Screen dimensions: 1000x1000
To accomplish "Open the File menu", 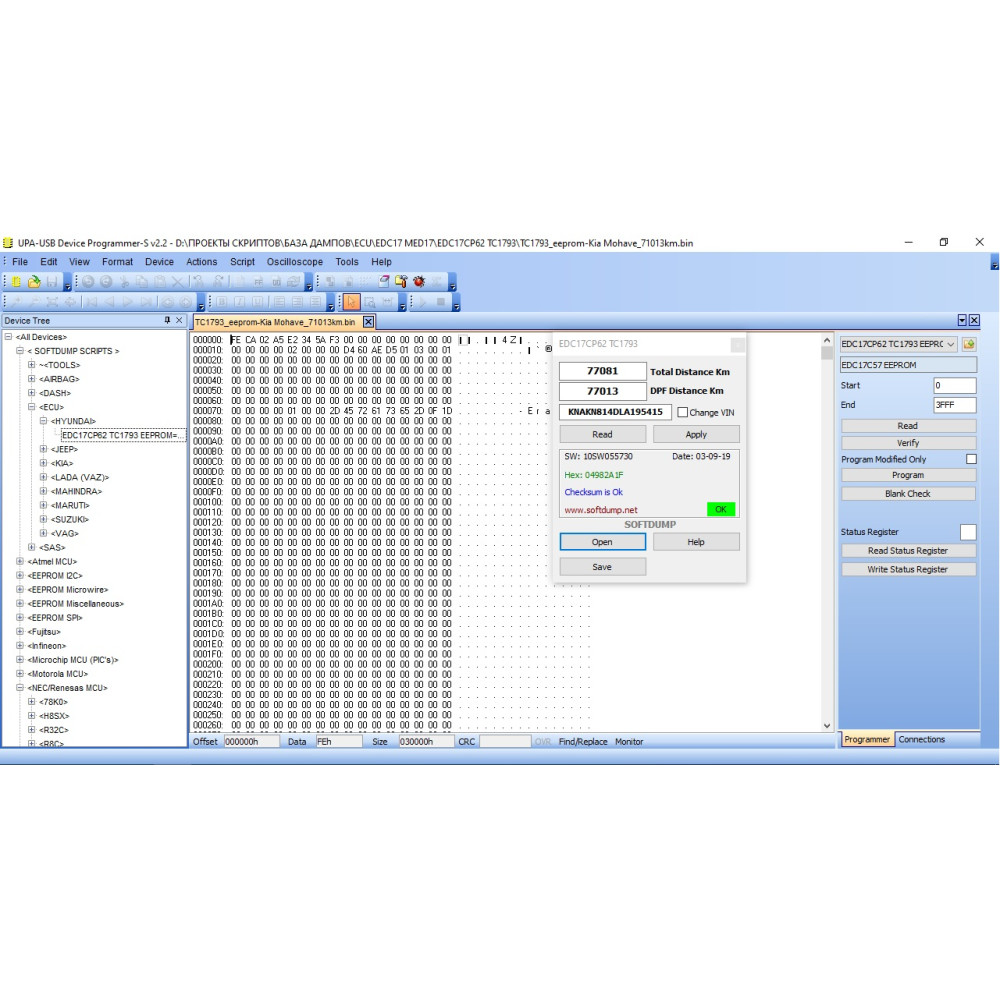I will click(20, 261).
